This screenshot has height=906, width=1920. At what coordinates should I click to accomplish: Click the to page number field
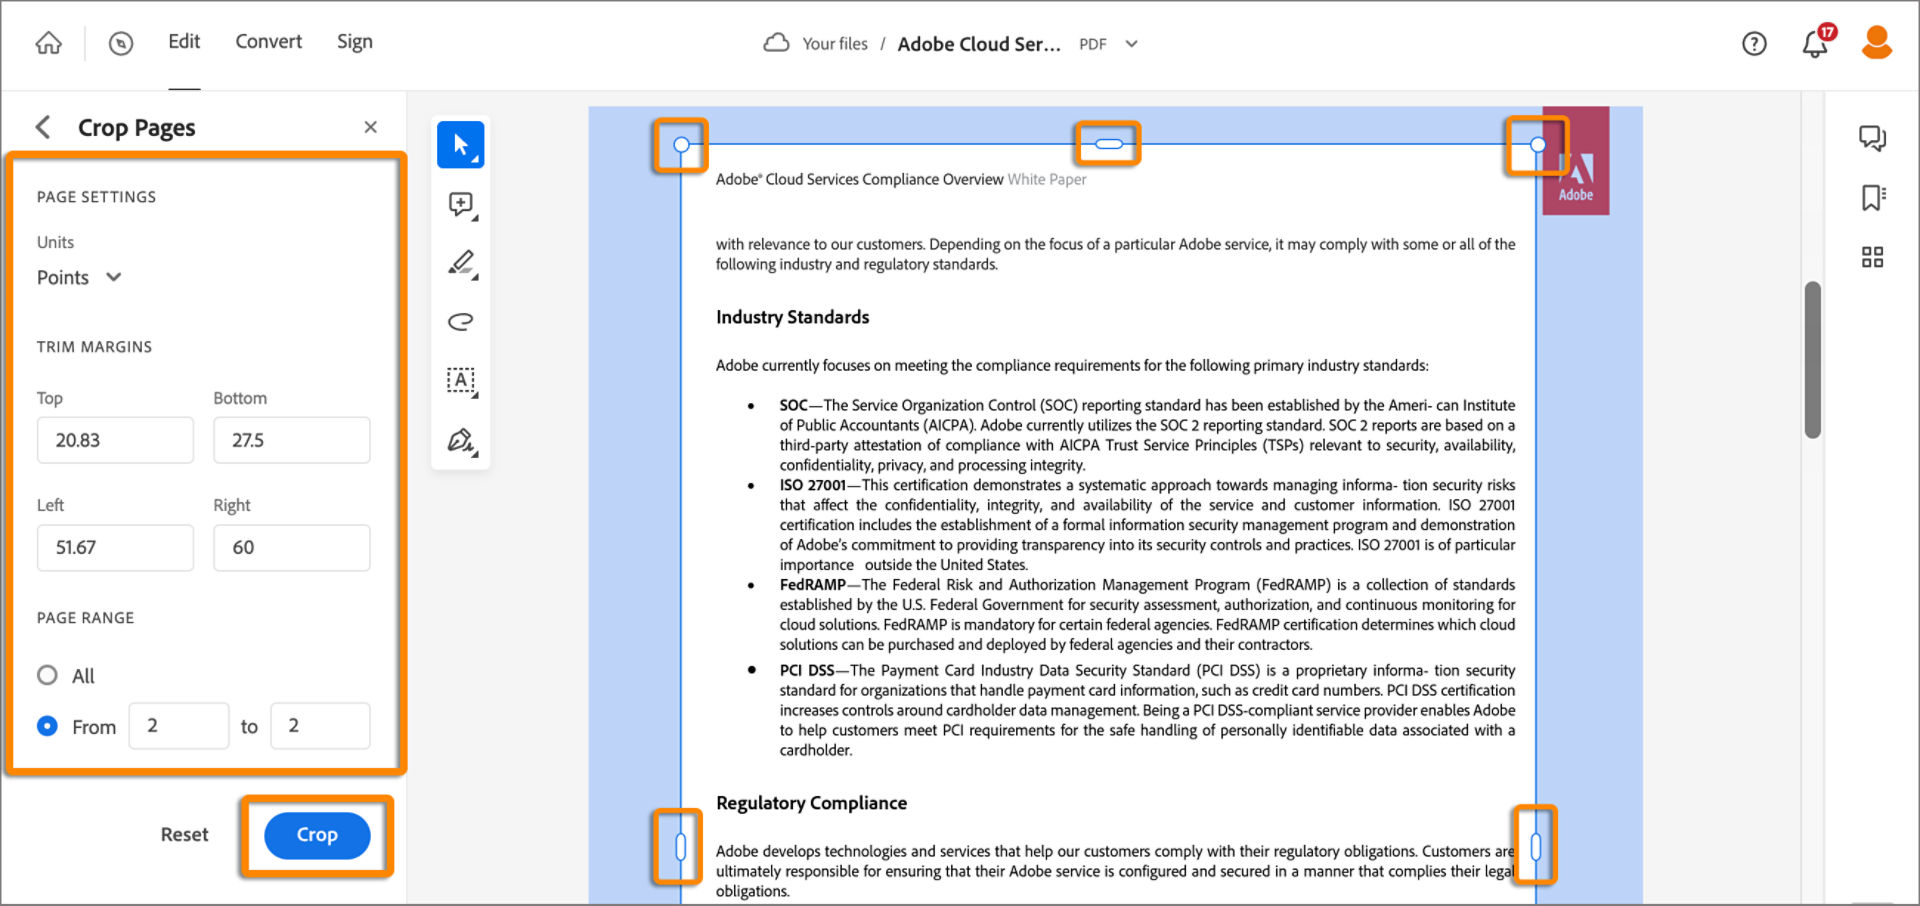click(320, 726)
